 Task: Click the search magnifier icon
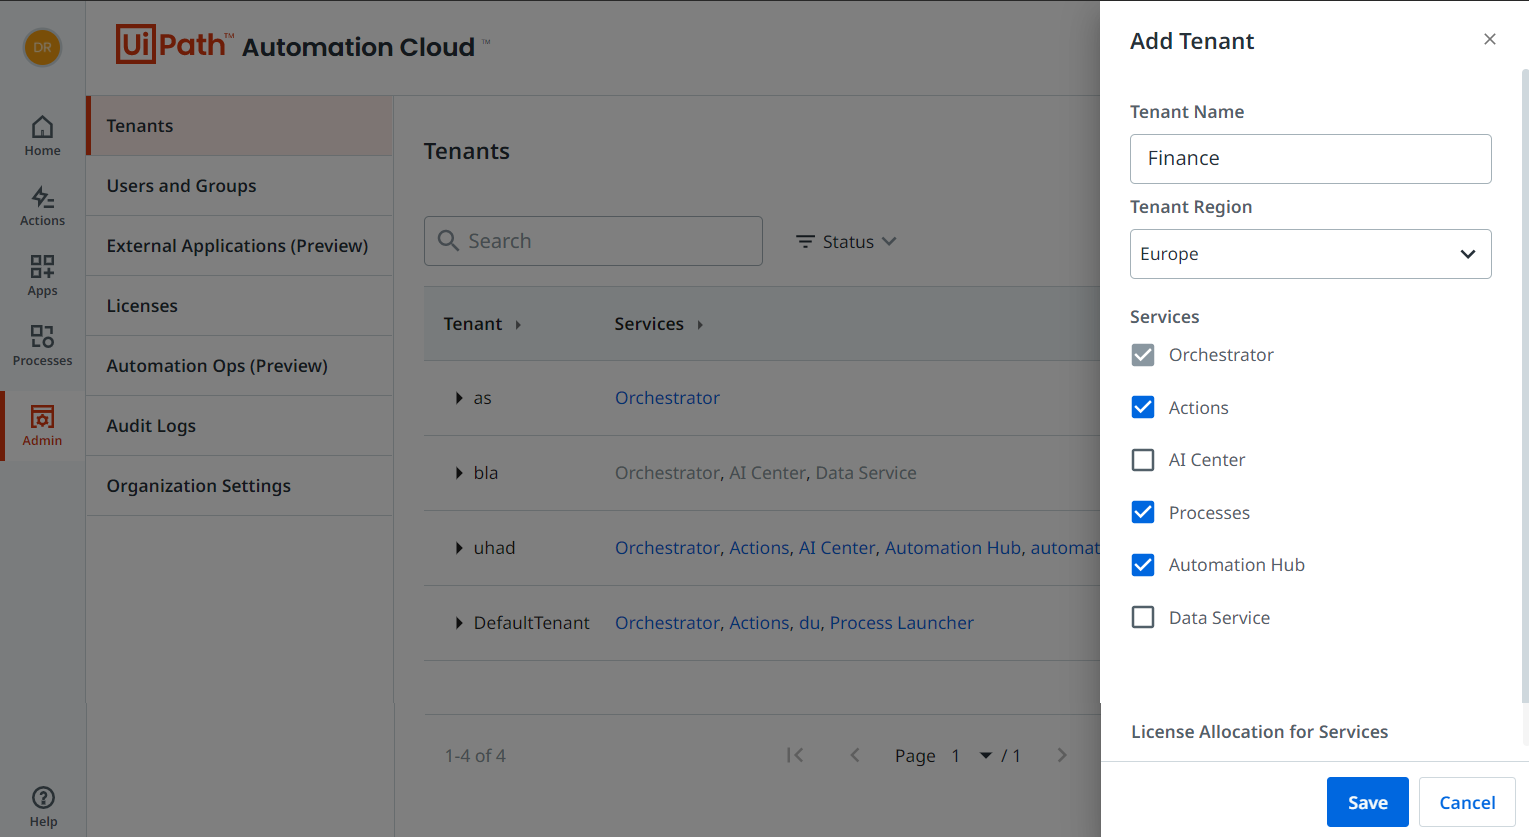[448, 241]
